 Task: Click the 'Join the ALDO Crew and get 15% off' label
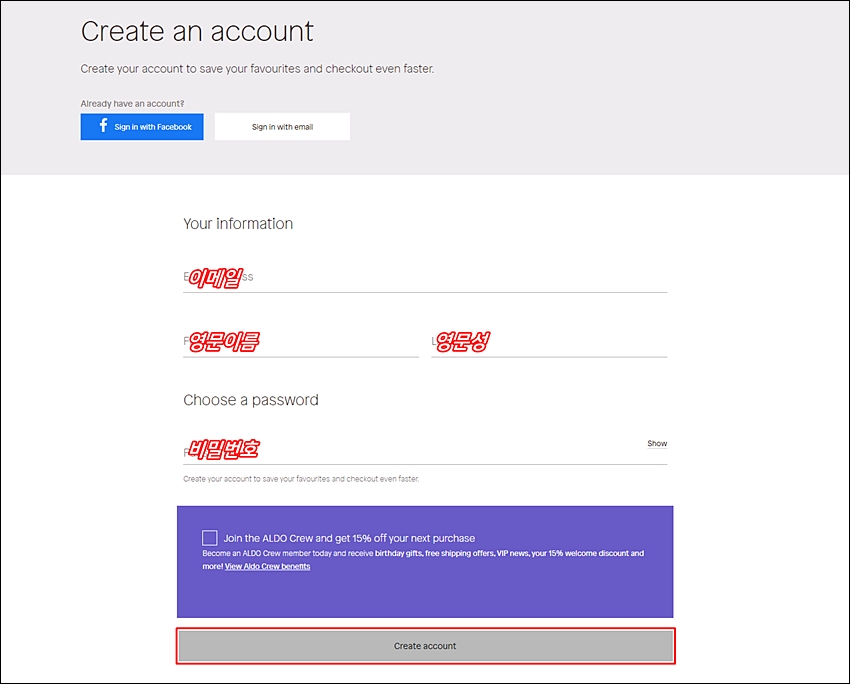pos(349,538)
